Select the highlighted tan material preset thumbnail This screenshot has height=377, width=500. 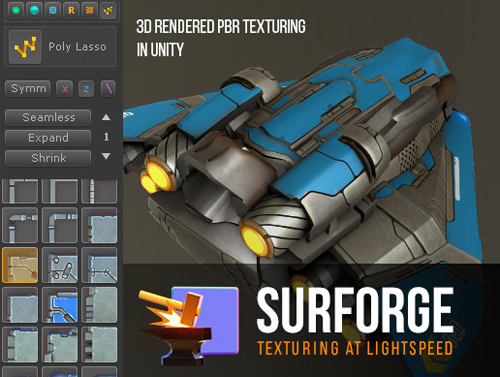20,265
